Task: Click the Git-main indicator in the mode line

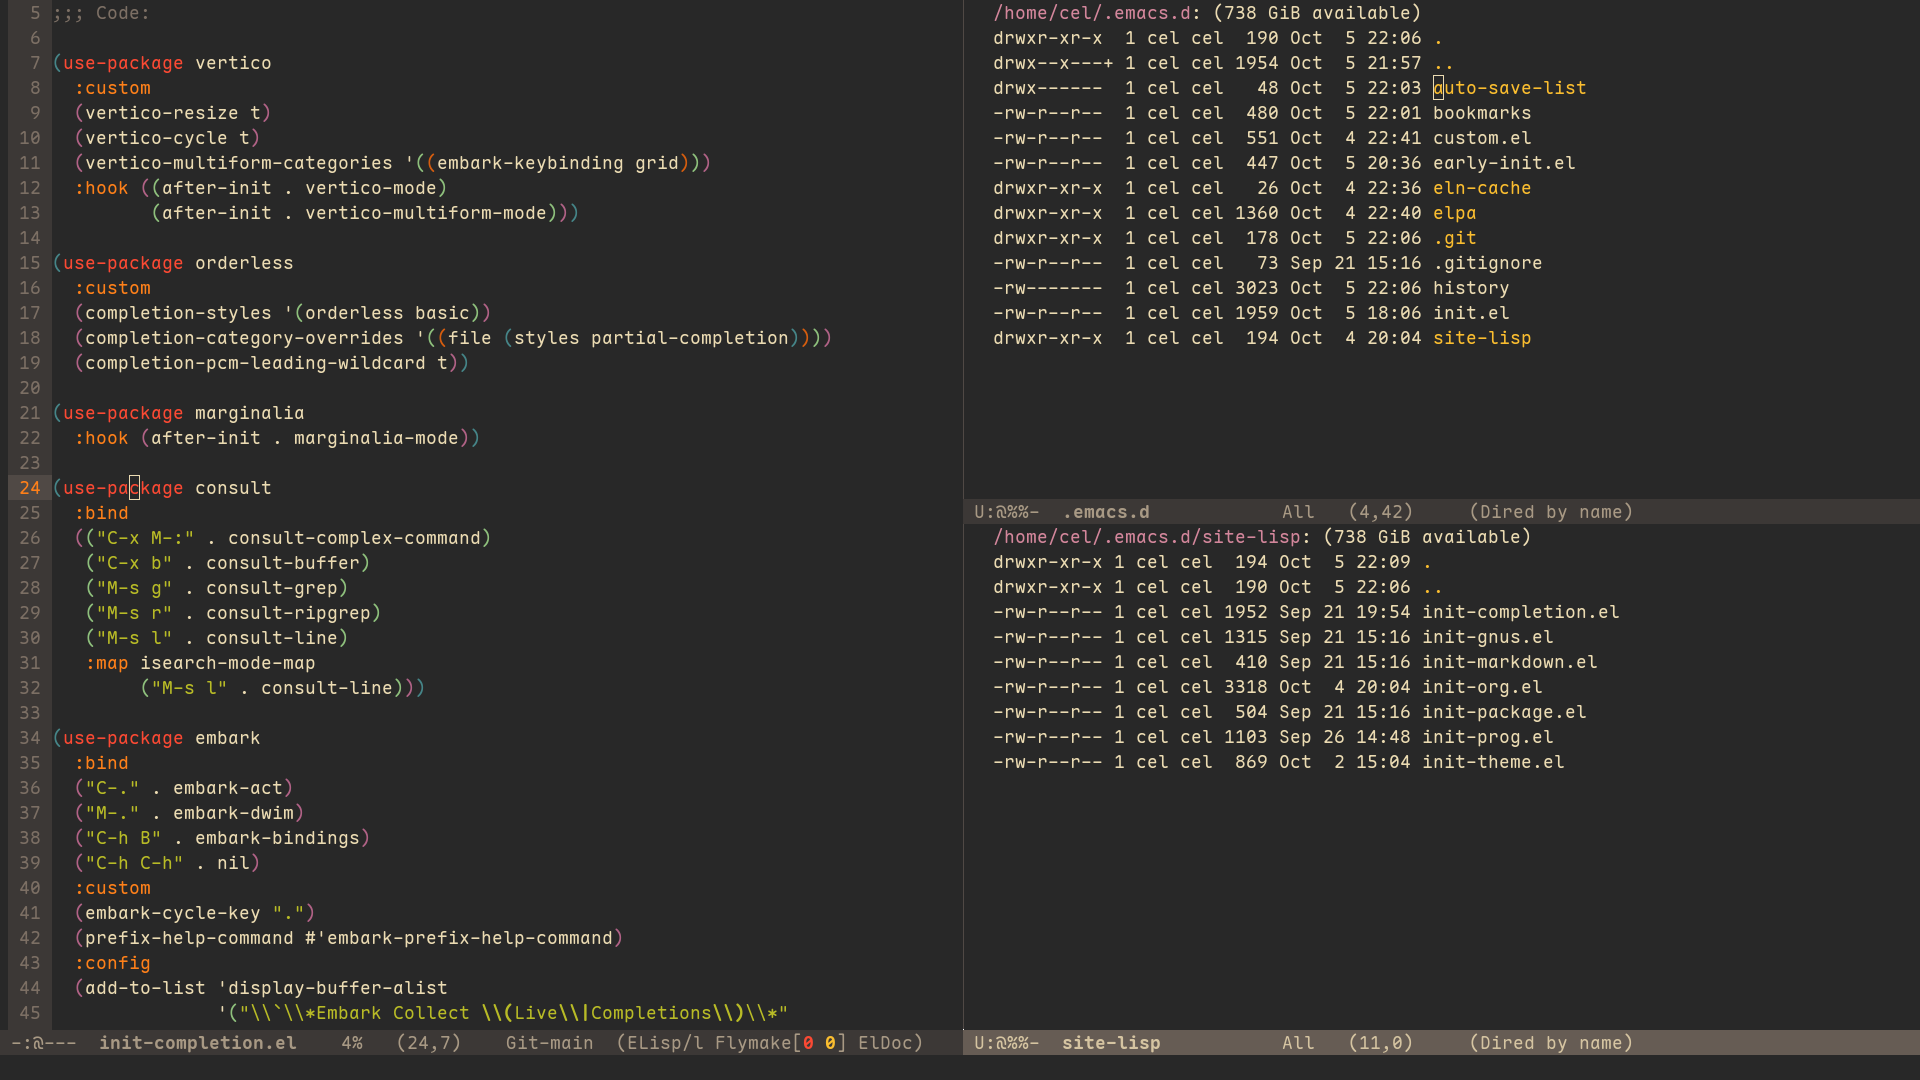Action: tap(549, 1043)
